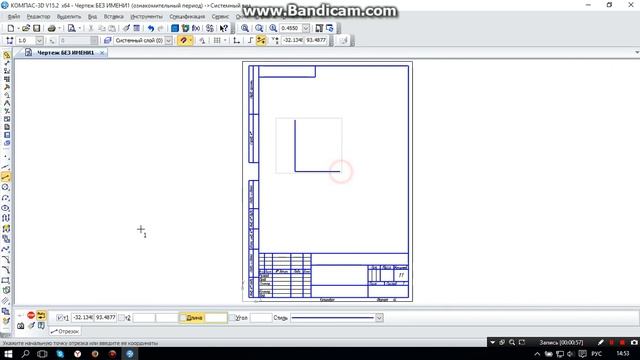Open a file with the Open folder icon
This screenshot has height=360, width=640.
(26, 28)
